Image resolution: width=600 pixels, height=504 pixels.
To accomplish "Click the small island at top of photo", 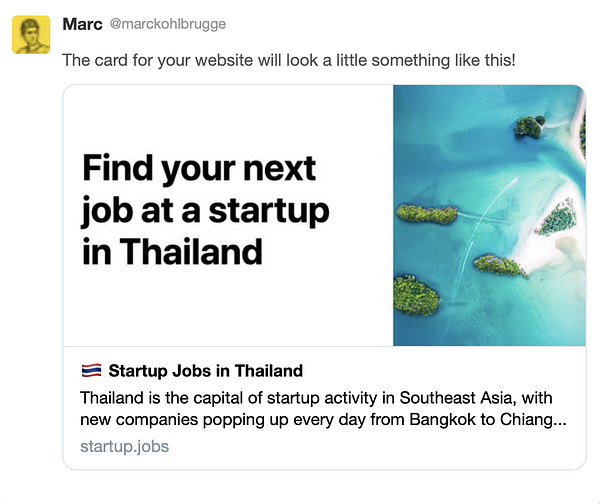I will click(528, 126).
